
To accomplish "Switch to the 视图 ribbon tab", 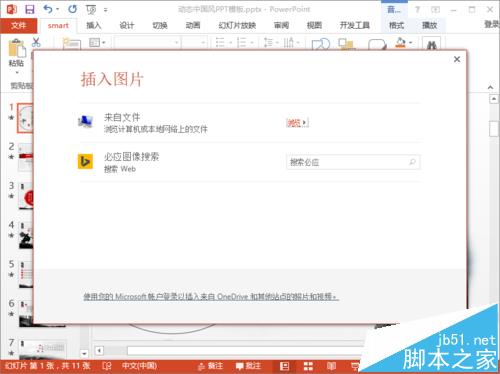I will click(x=314, y=25).
